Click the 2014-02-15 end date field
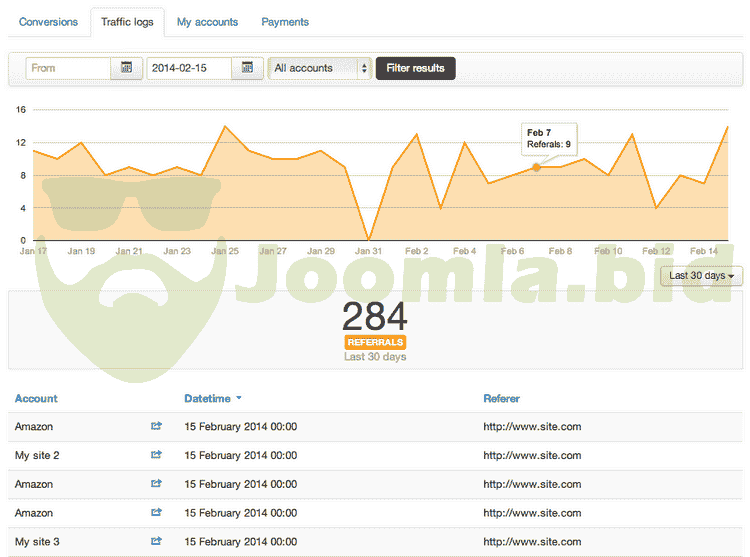The width and height of the screenshot is (750, 557). click(189, 68)
